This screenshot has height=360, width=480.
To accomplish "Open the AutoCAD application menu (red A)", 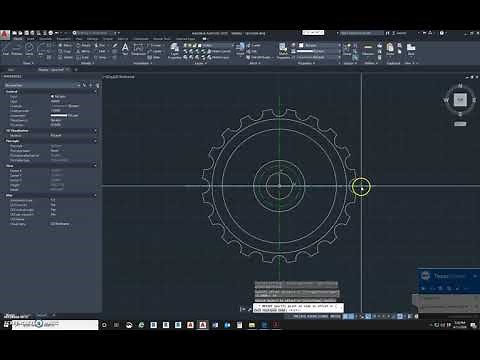I will [x=5, y=35].
